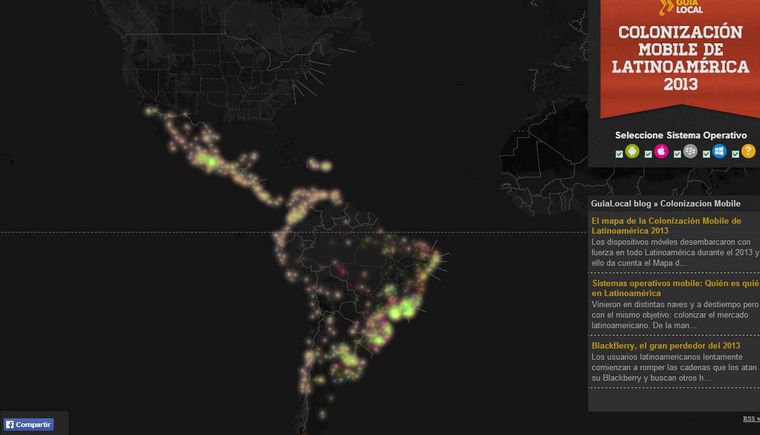Click the blue Windows icon
Viewport: 760px width, 435px height.
tap(719, 151)
